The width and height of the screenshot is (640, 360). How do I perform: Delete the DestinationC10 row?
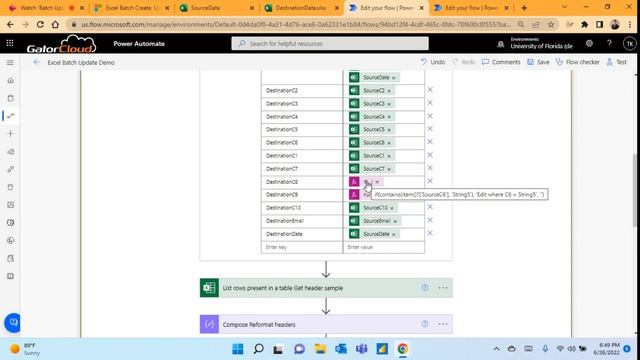point(430,207)
